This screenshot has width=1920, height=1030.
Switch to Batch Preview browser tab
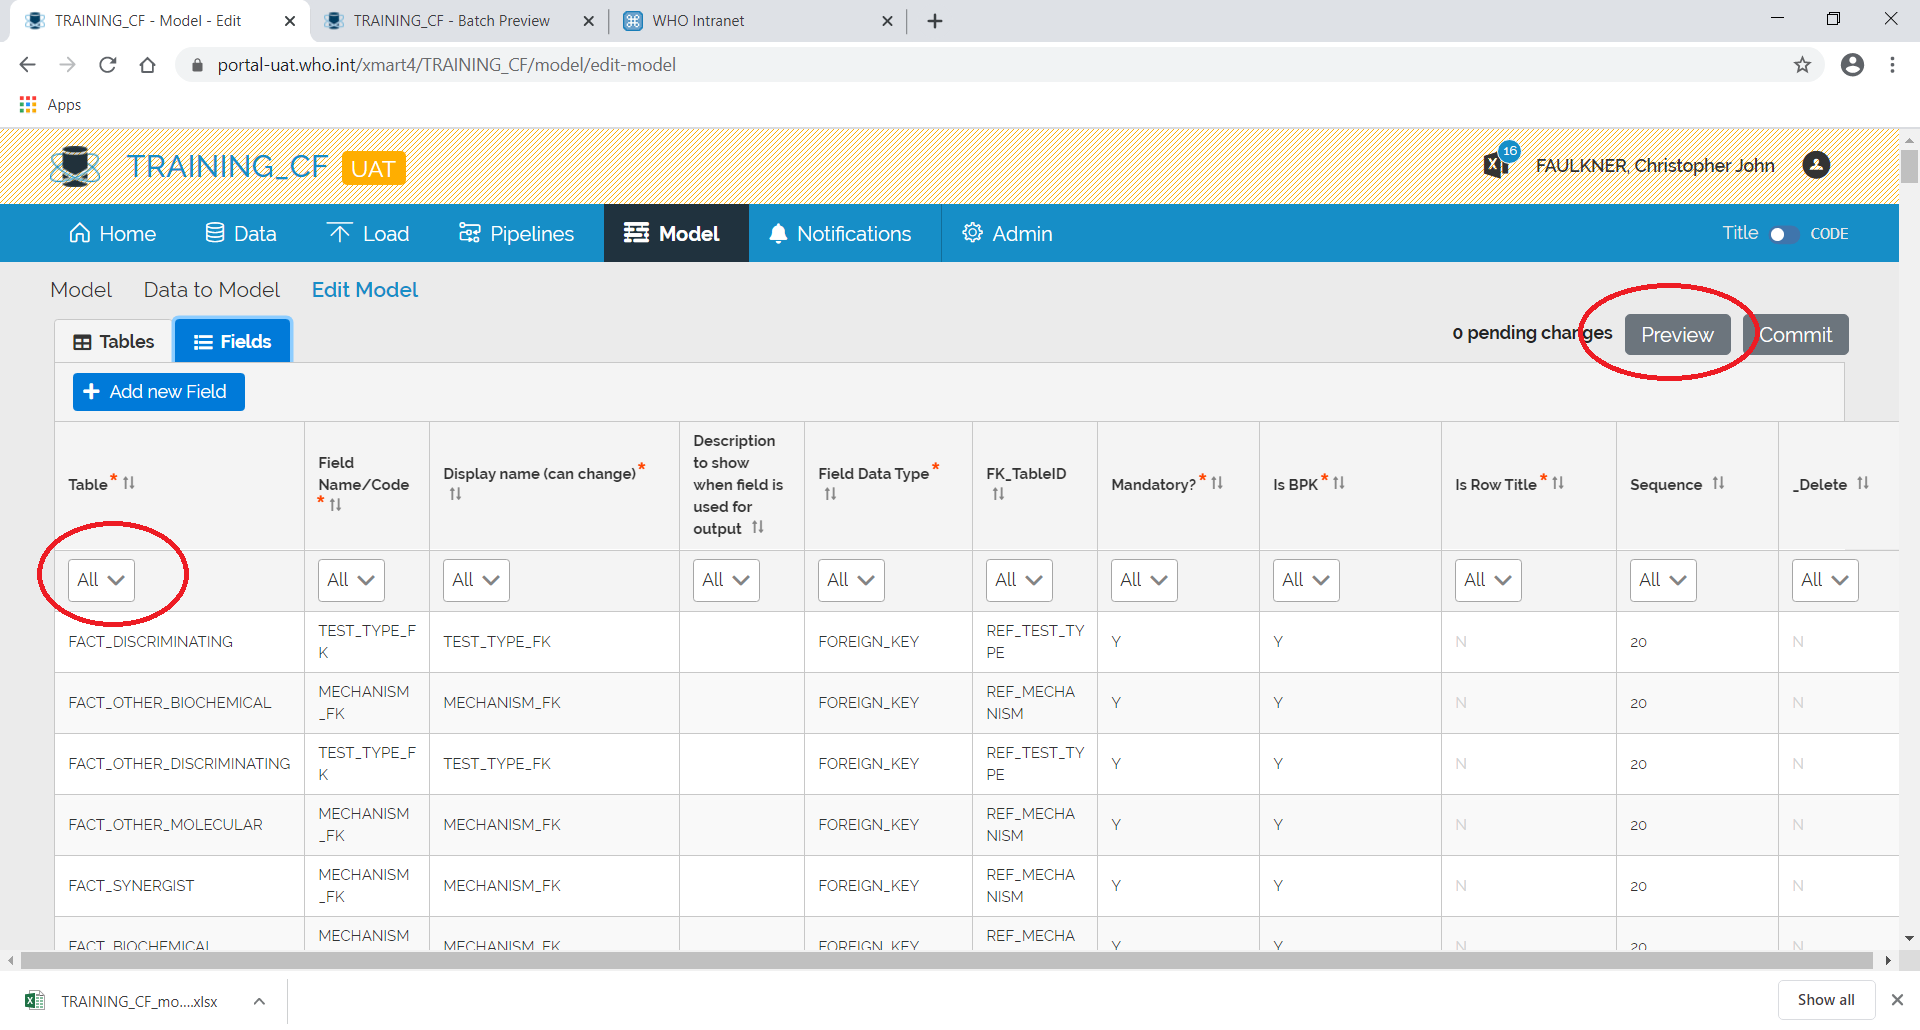[x=451, y=21]
